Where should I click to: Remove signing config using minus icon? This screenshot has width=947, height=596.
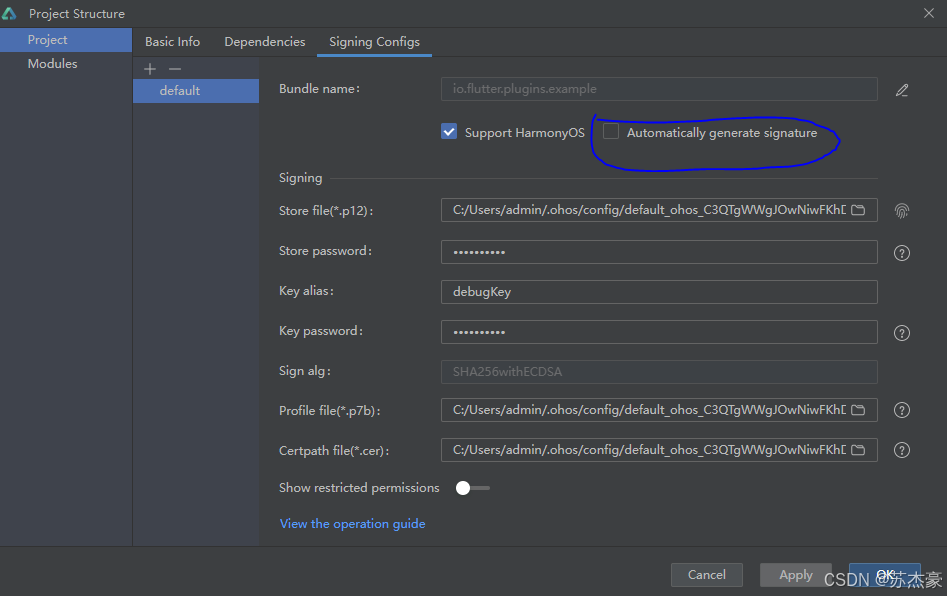point(174,68)
